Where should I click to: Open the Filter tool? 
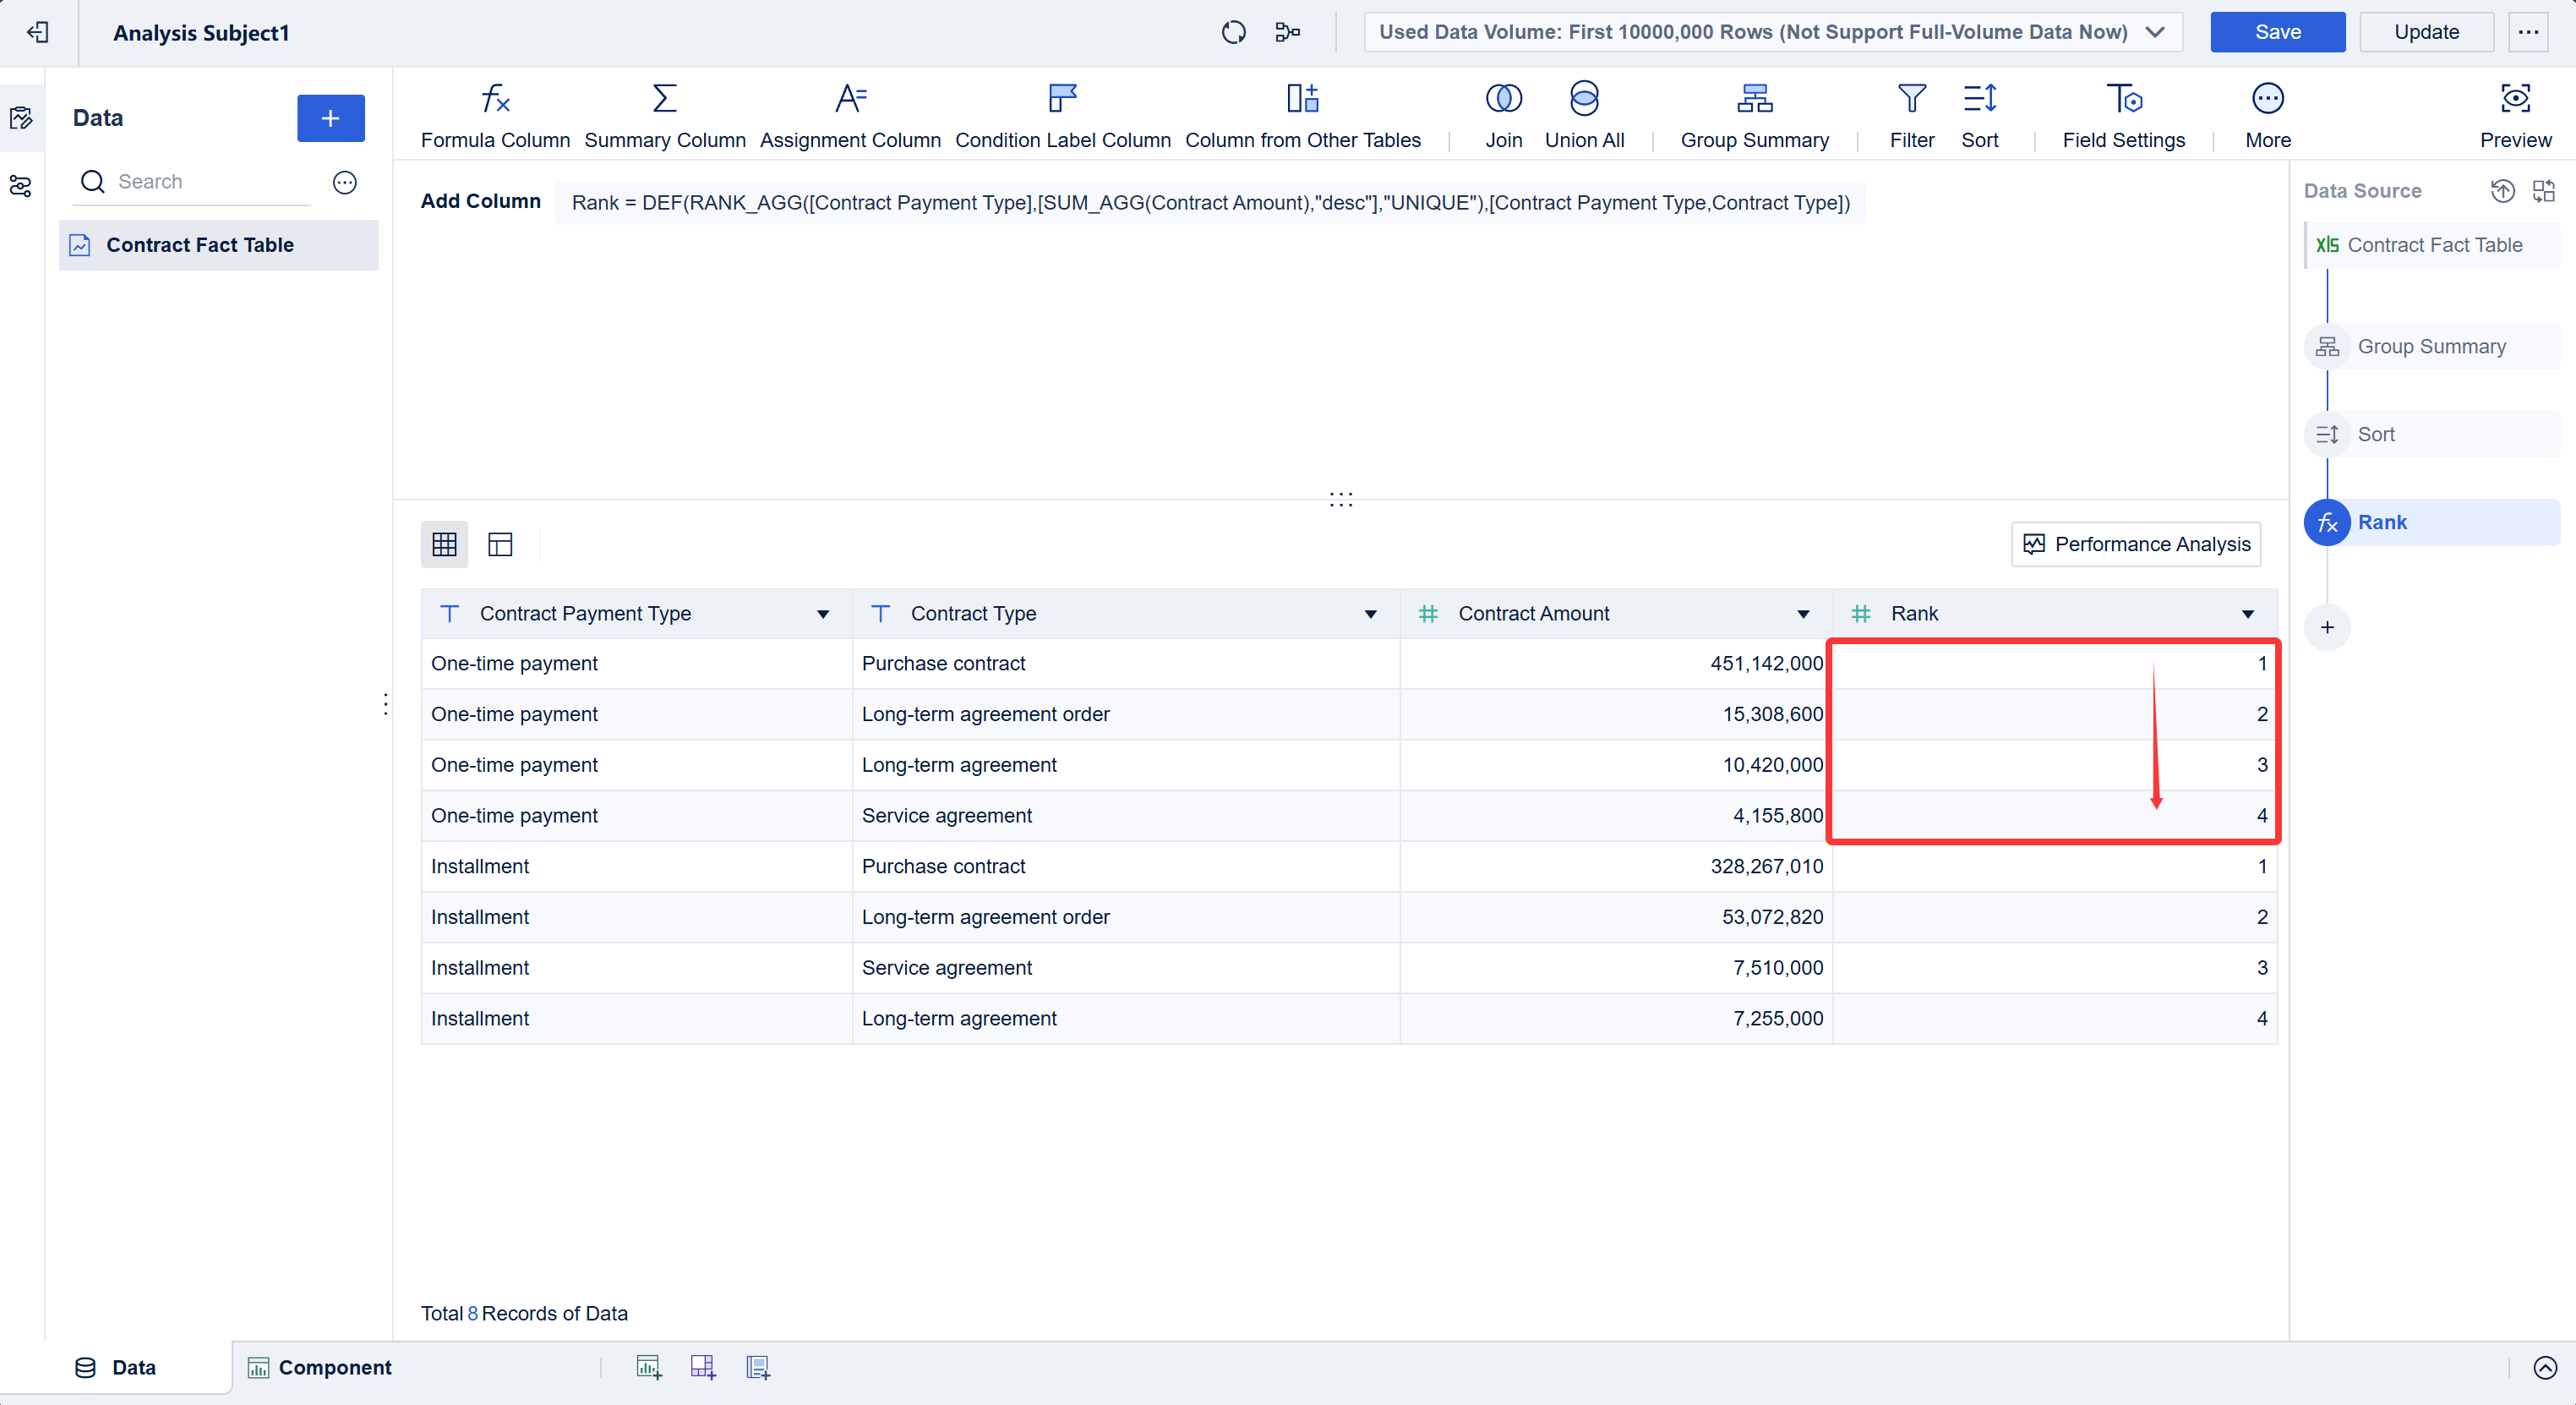[1912, 114]
